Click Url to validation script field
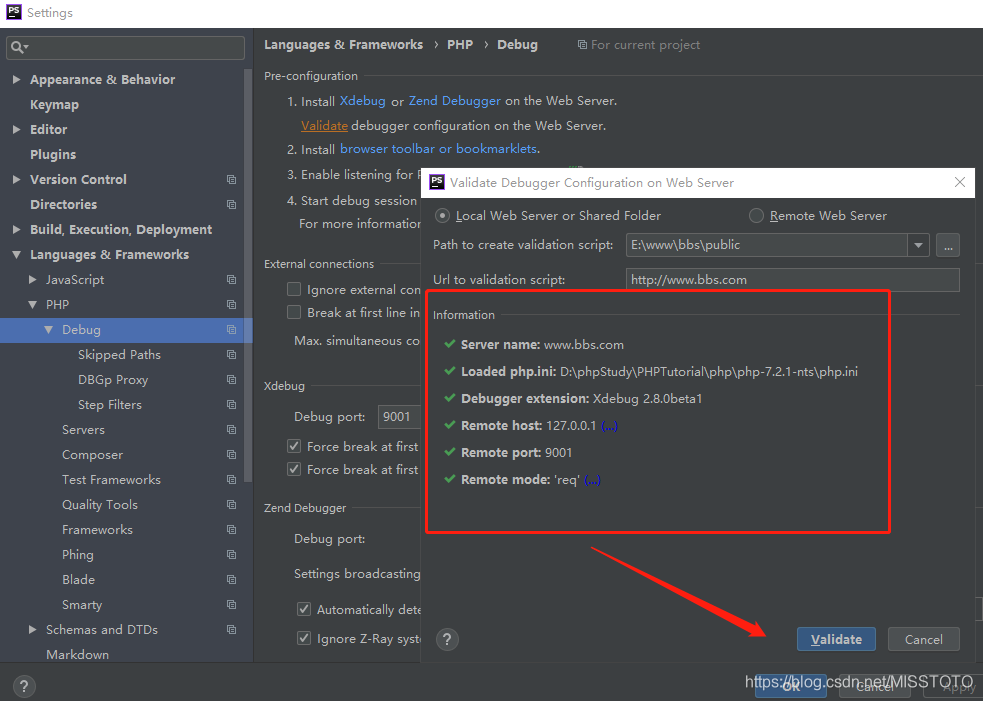 [792, 280]
